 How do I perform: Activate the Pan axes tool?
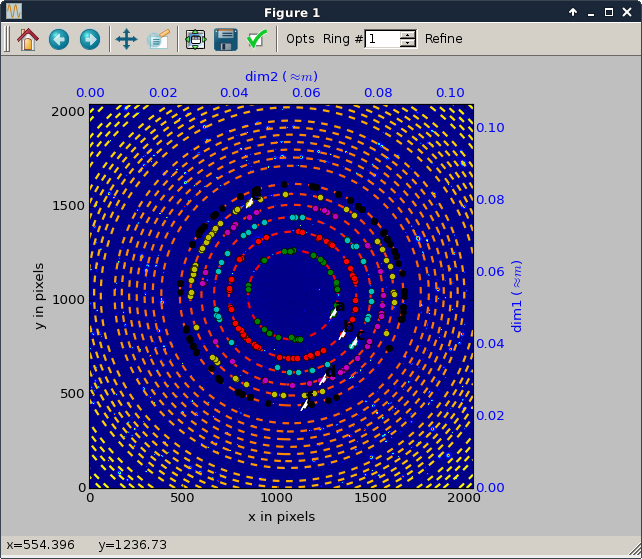[x=126, y=39]
